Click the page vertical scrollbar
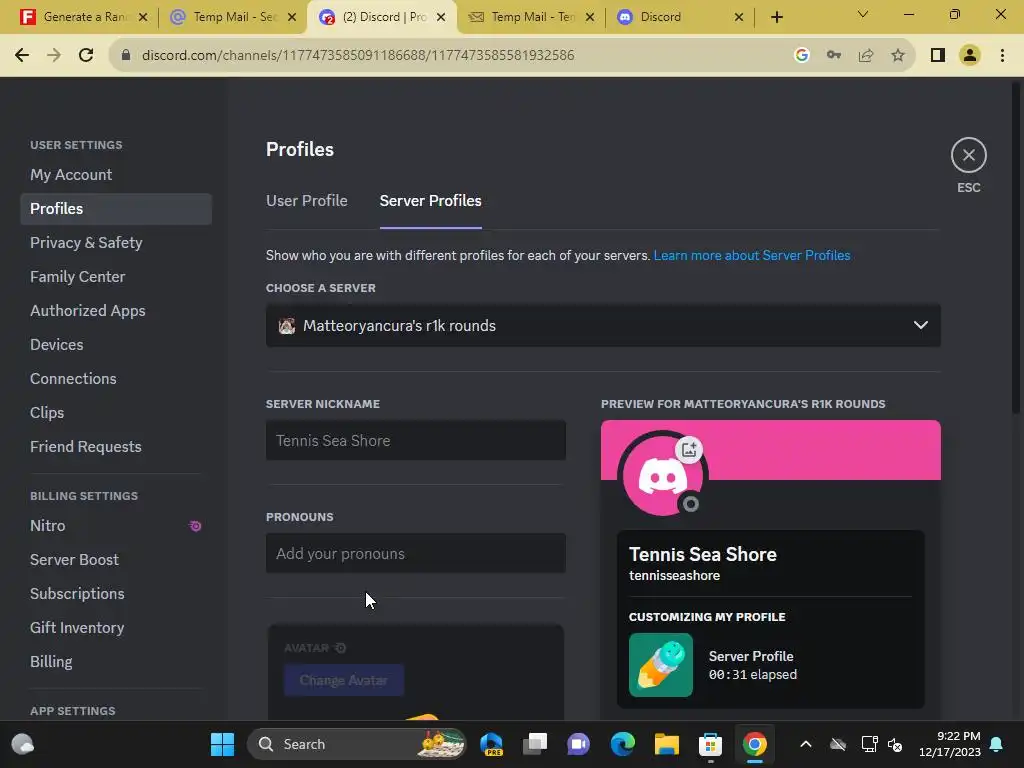 pos(1016,248)
